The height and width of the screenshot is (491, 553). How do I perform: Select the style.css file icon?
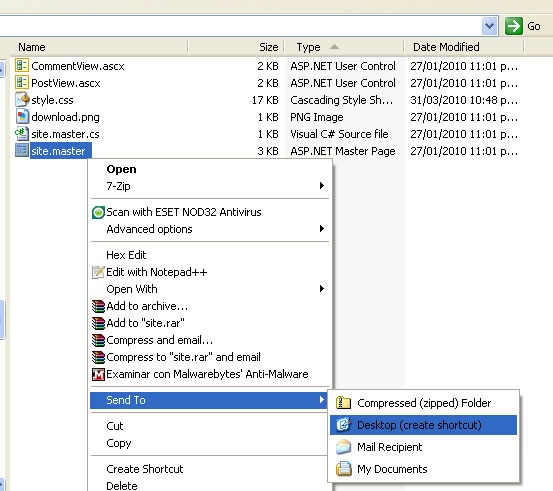(x=22, y=99)
